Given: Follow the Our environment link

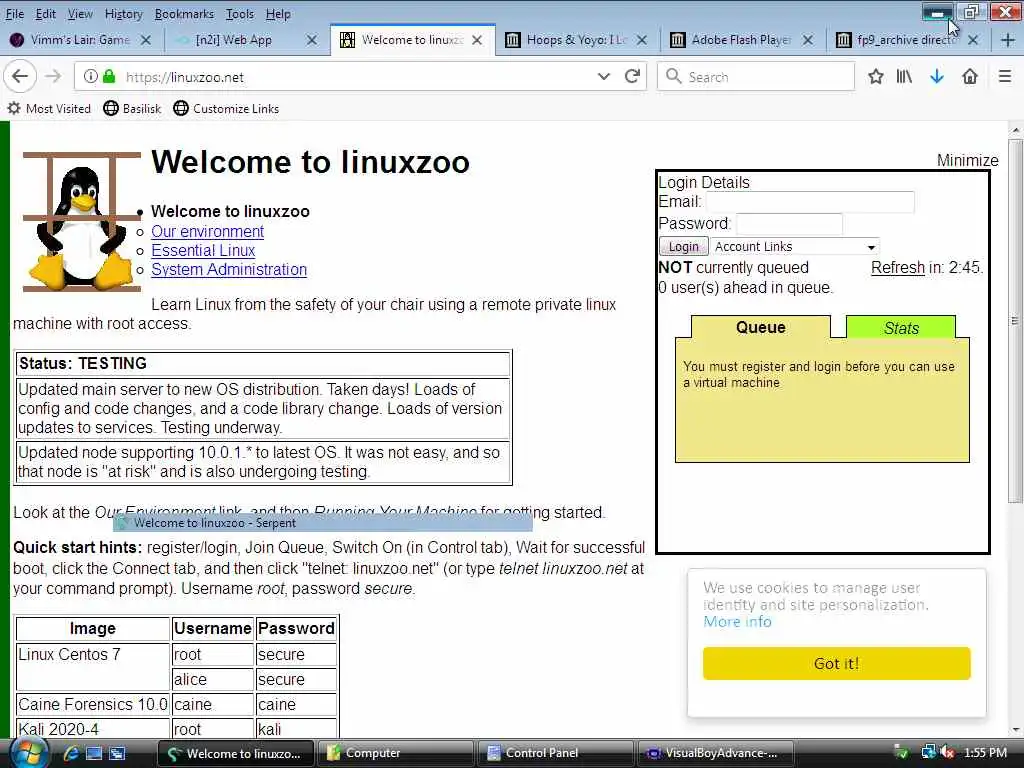Looking at the screenshot, I should [208, 231].
